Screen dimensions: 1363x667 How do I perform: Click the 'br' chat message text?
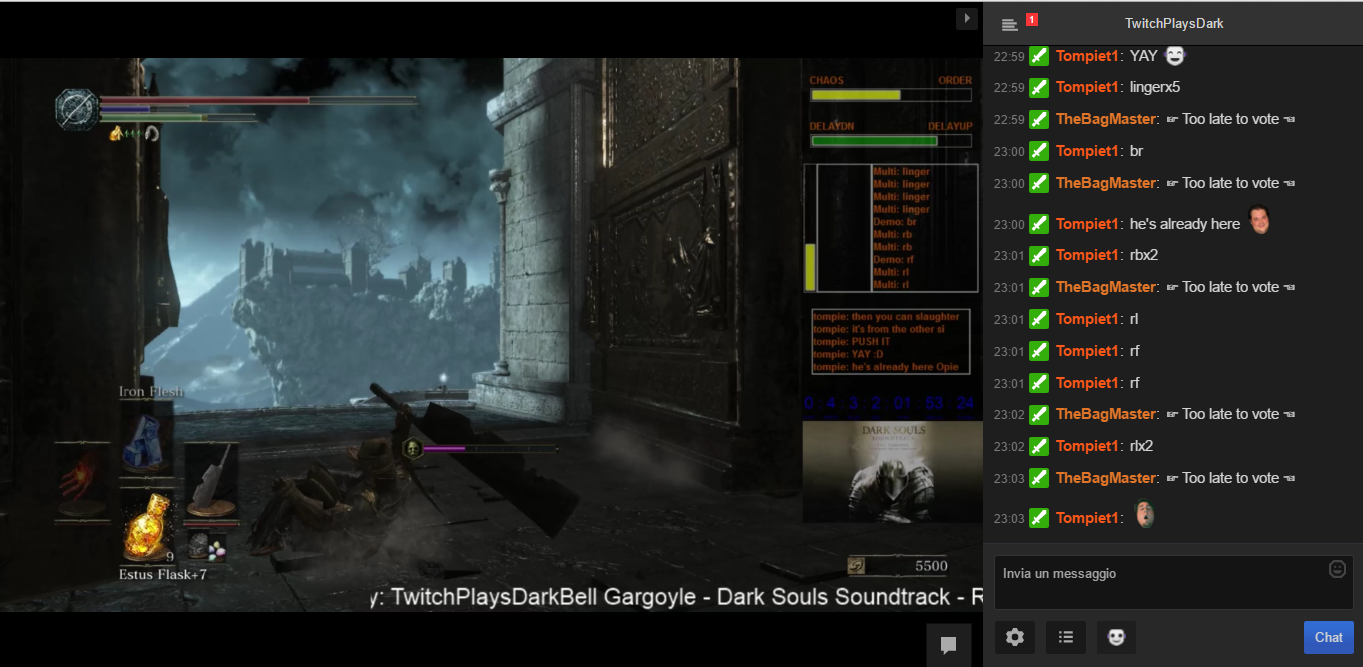click(x=1136, y=151)
